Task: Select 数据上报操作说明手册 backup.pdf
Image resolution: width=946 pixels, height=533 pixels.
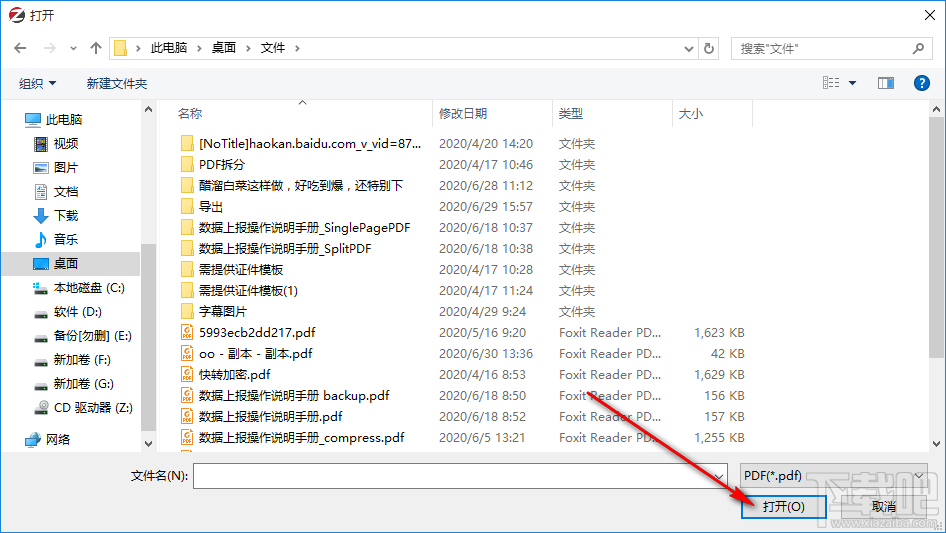Action: point(294,396)
